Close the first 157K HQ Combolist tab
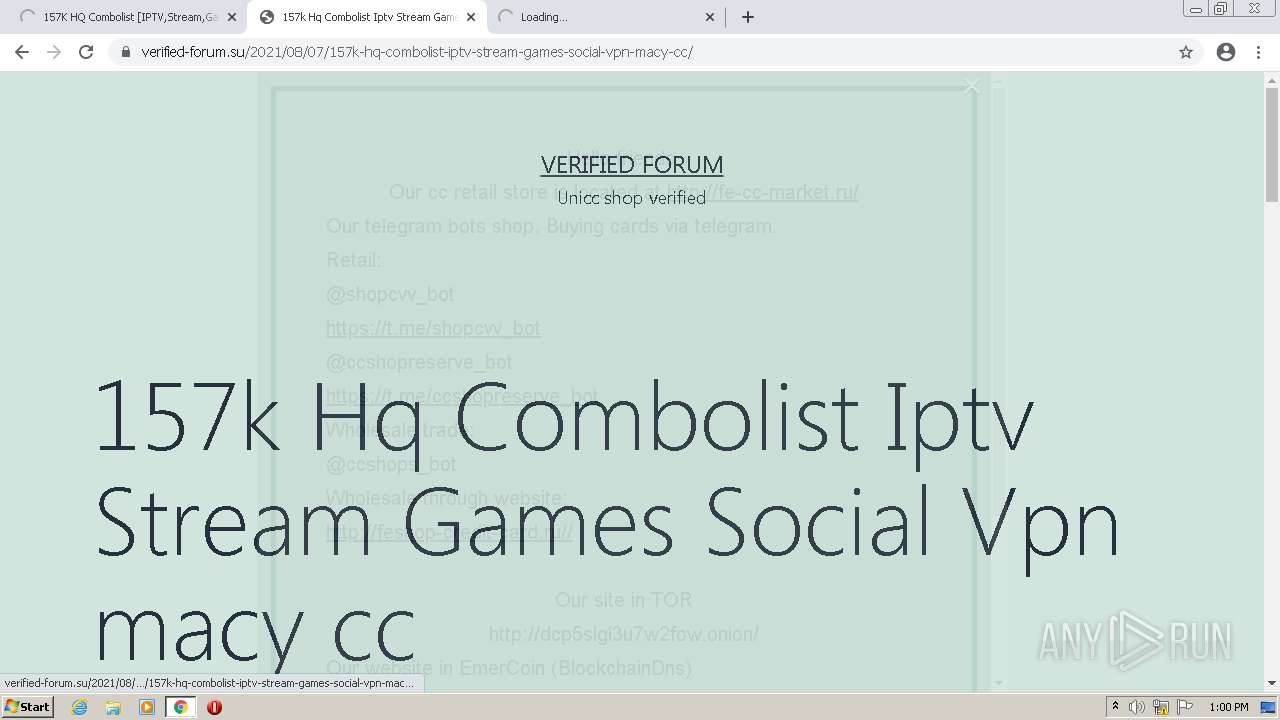The height and width of the screenshot is (720, 1280). pos(232,17)
